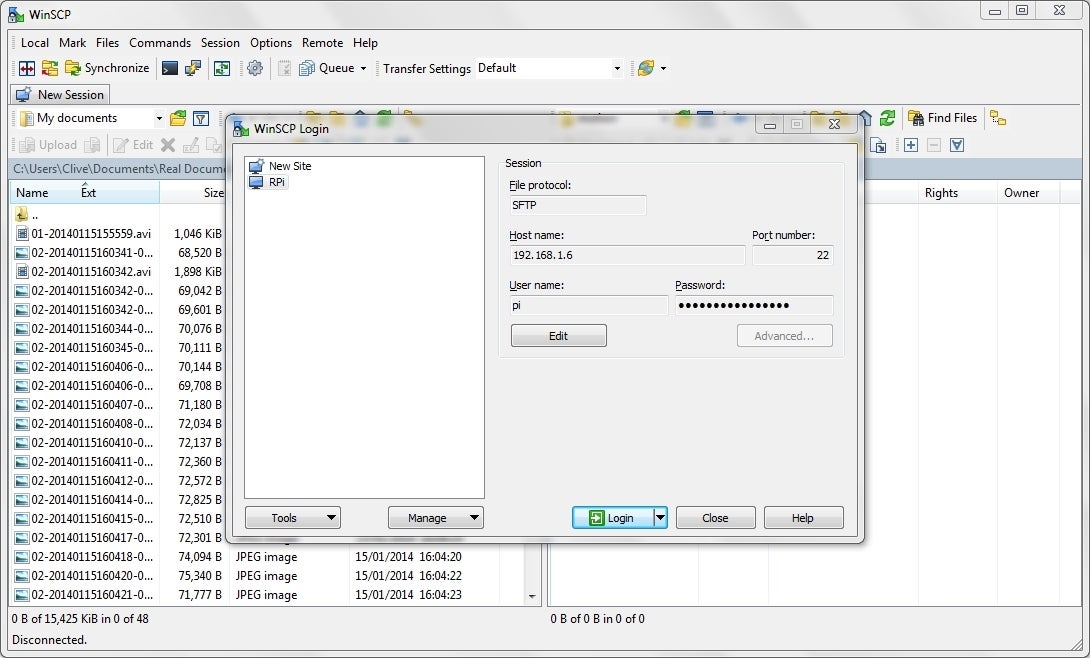Expand the Queue dropdown arrow

point(363,68)
